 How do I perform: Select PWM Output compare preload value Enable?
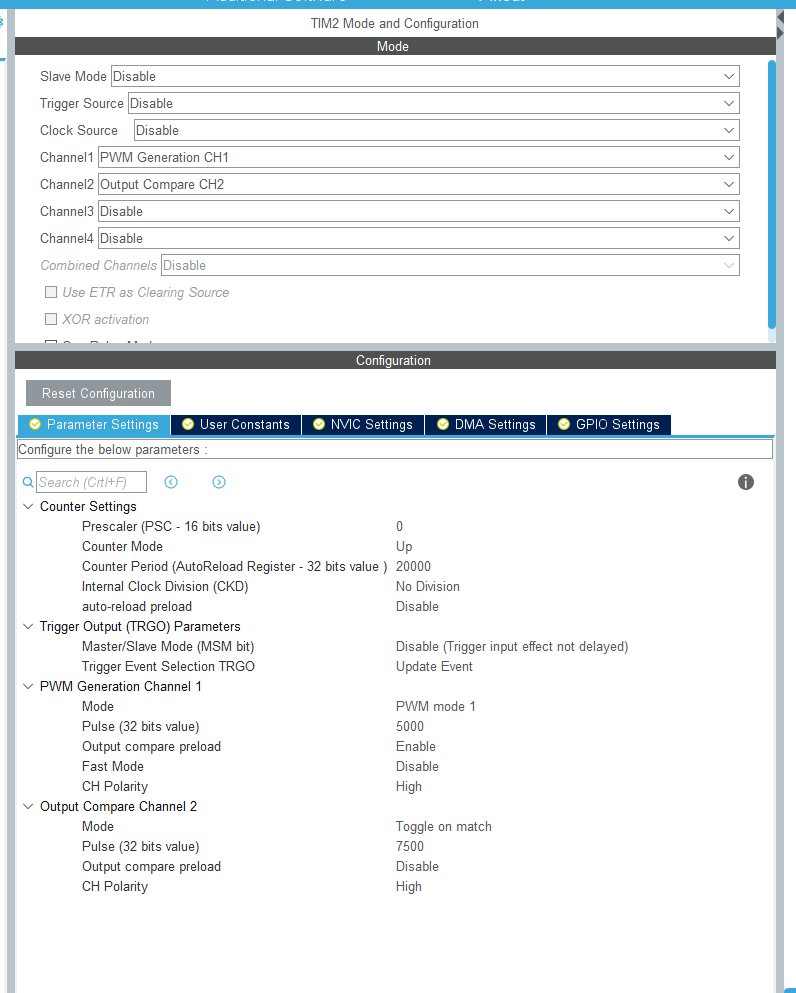click(415, 746)
